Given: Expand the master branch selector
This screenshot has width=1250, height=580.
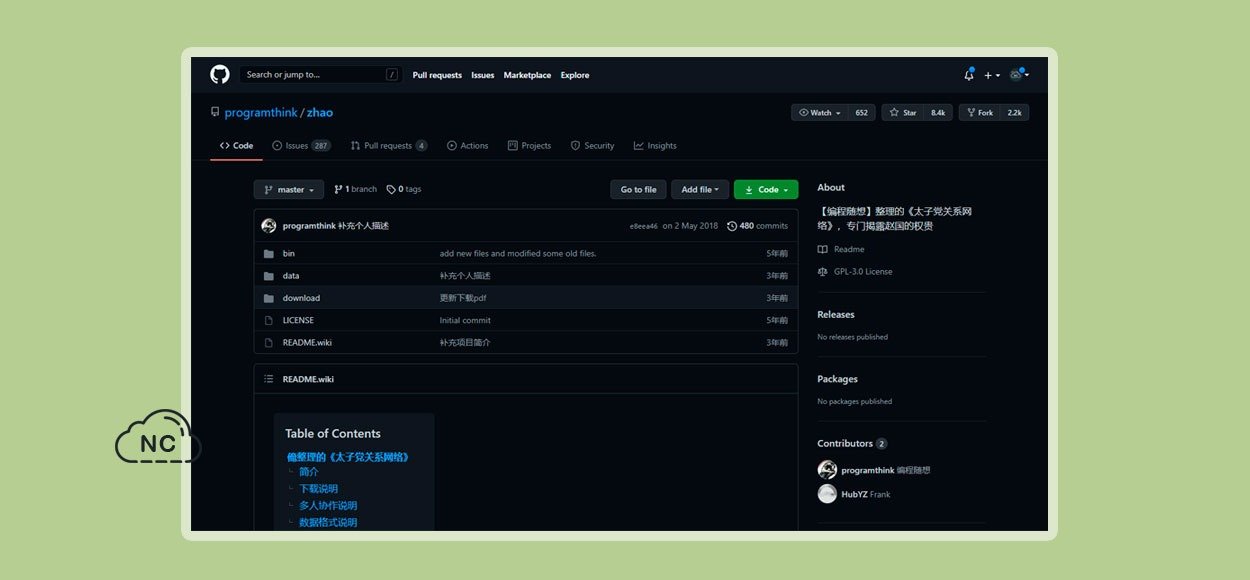Looking at the screenshot, I should 290,190.
